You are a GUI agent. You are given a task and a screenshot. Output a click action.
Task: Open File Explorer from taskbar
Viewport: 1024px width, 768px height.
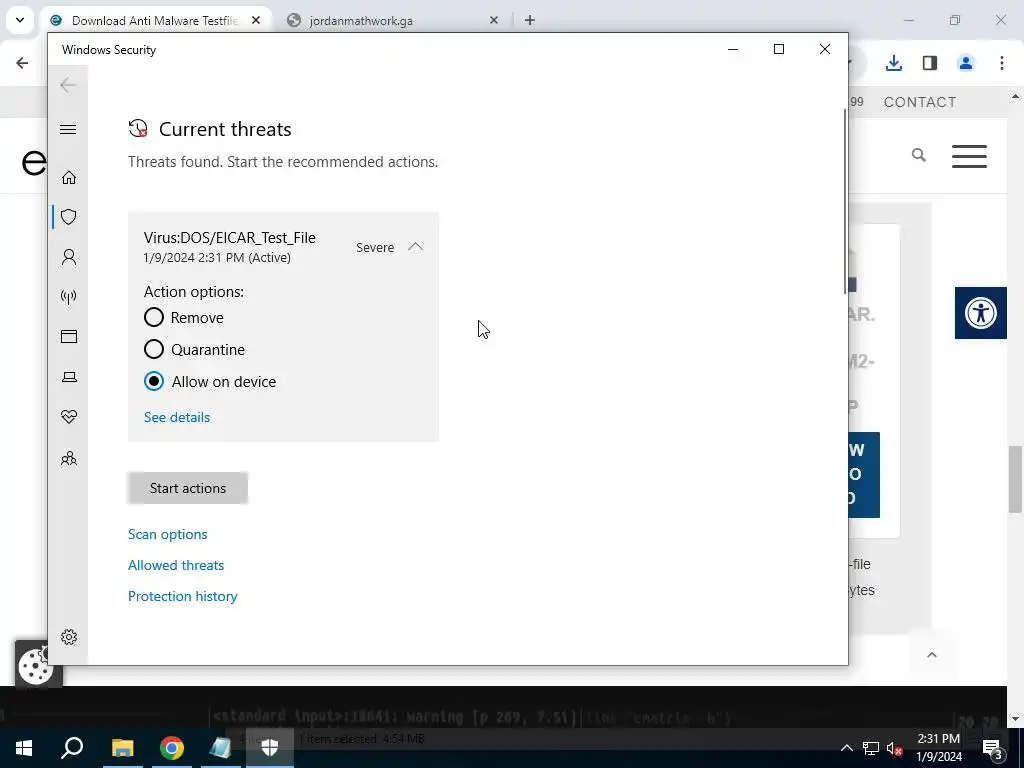pos(122,748)
